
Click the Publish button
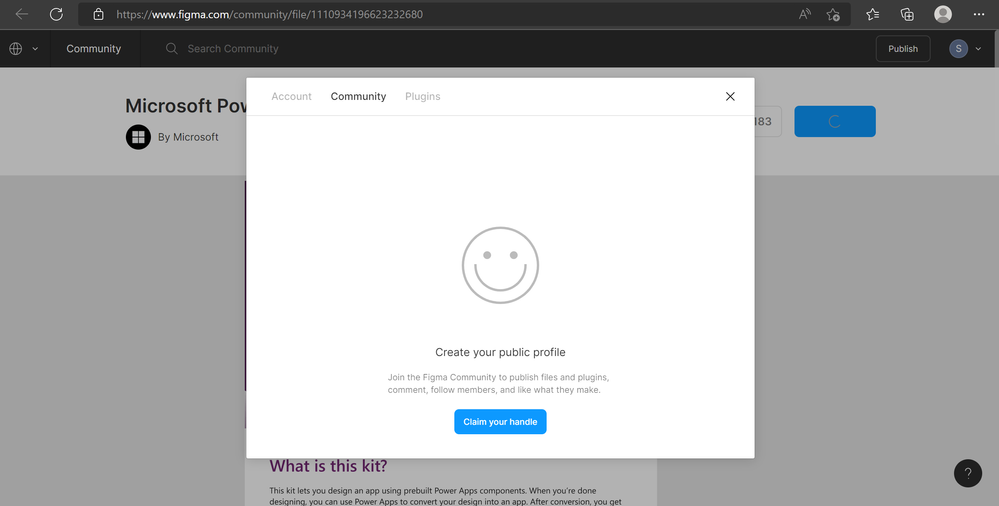tap(903, 48)
